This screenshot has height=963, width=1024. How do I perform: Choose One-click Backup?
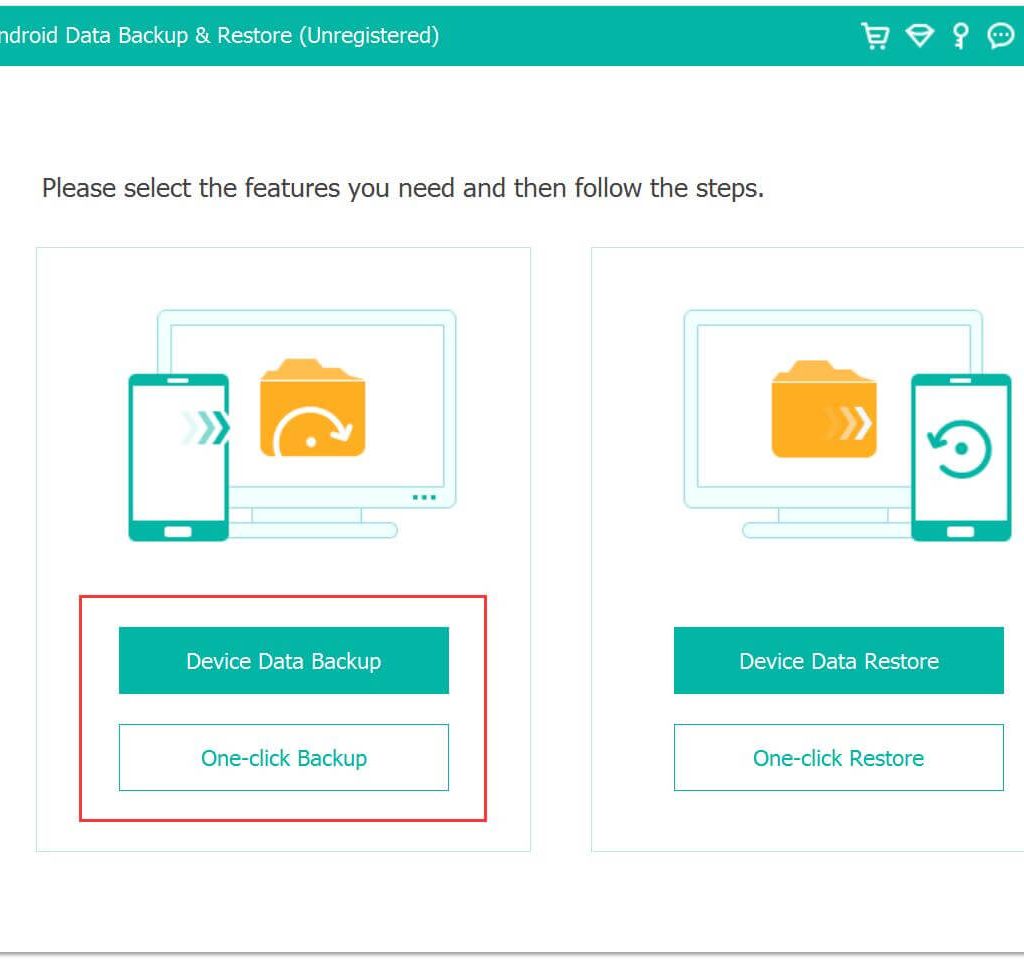click(x=283, y=758)
